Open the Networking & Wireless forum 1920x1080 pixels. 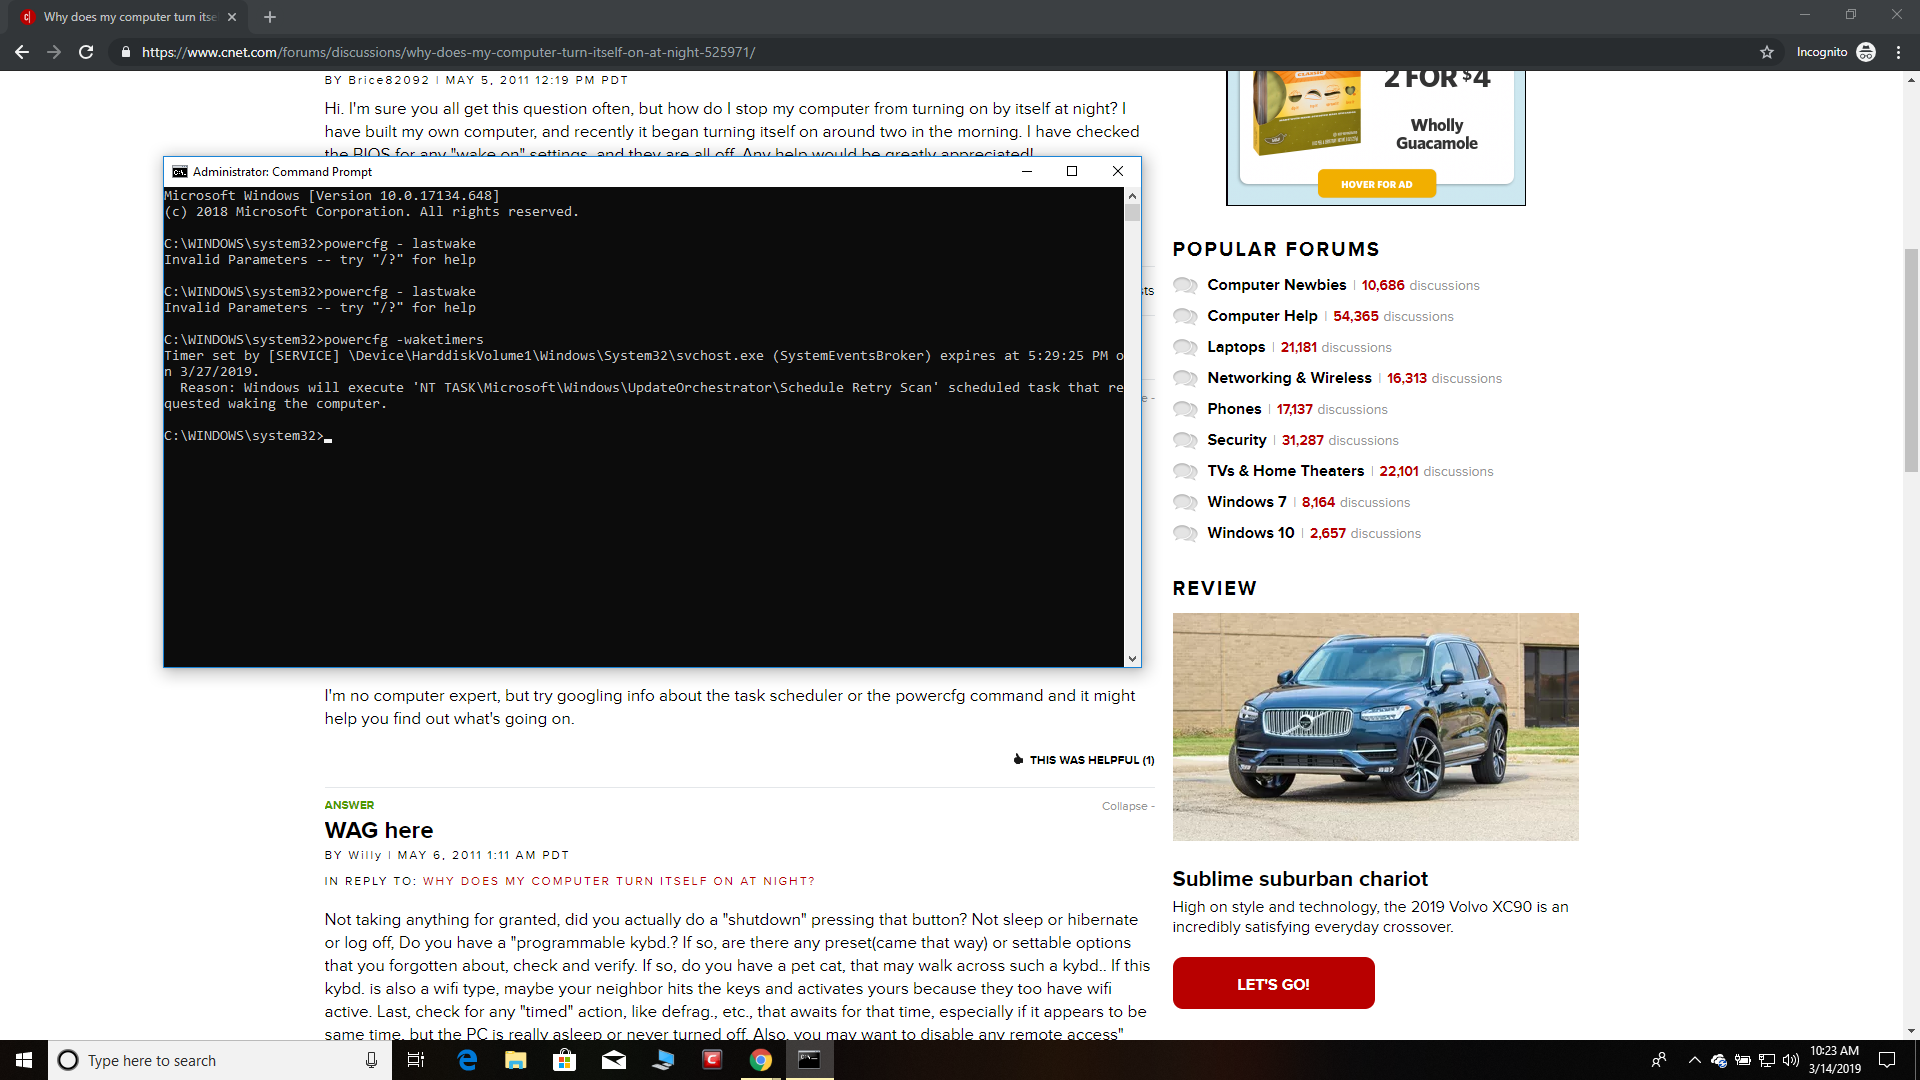(x=1289, y=378)
